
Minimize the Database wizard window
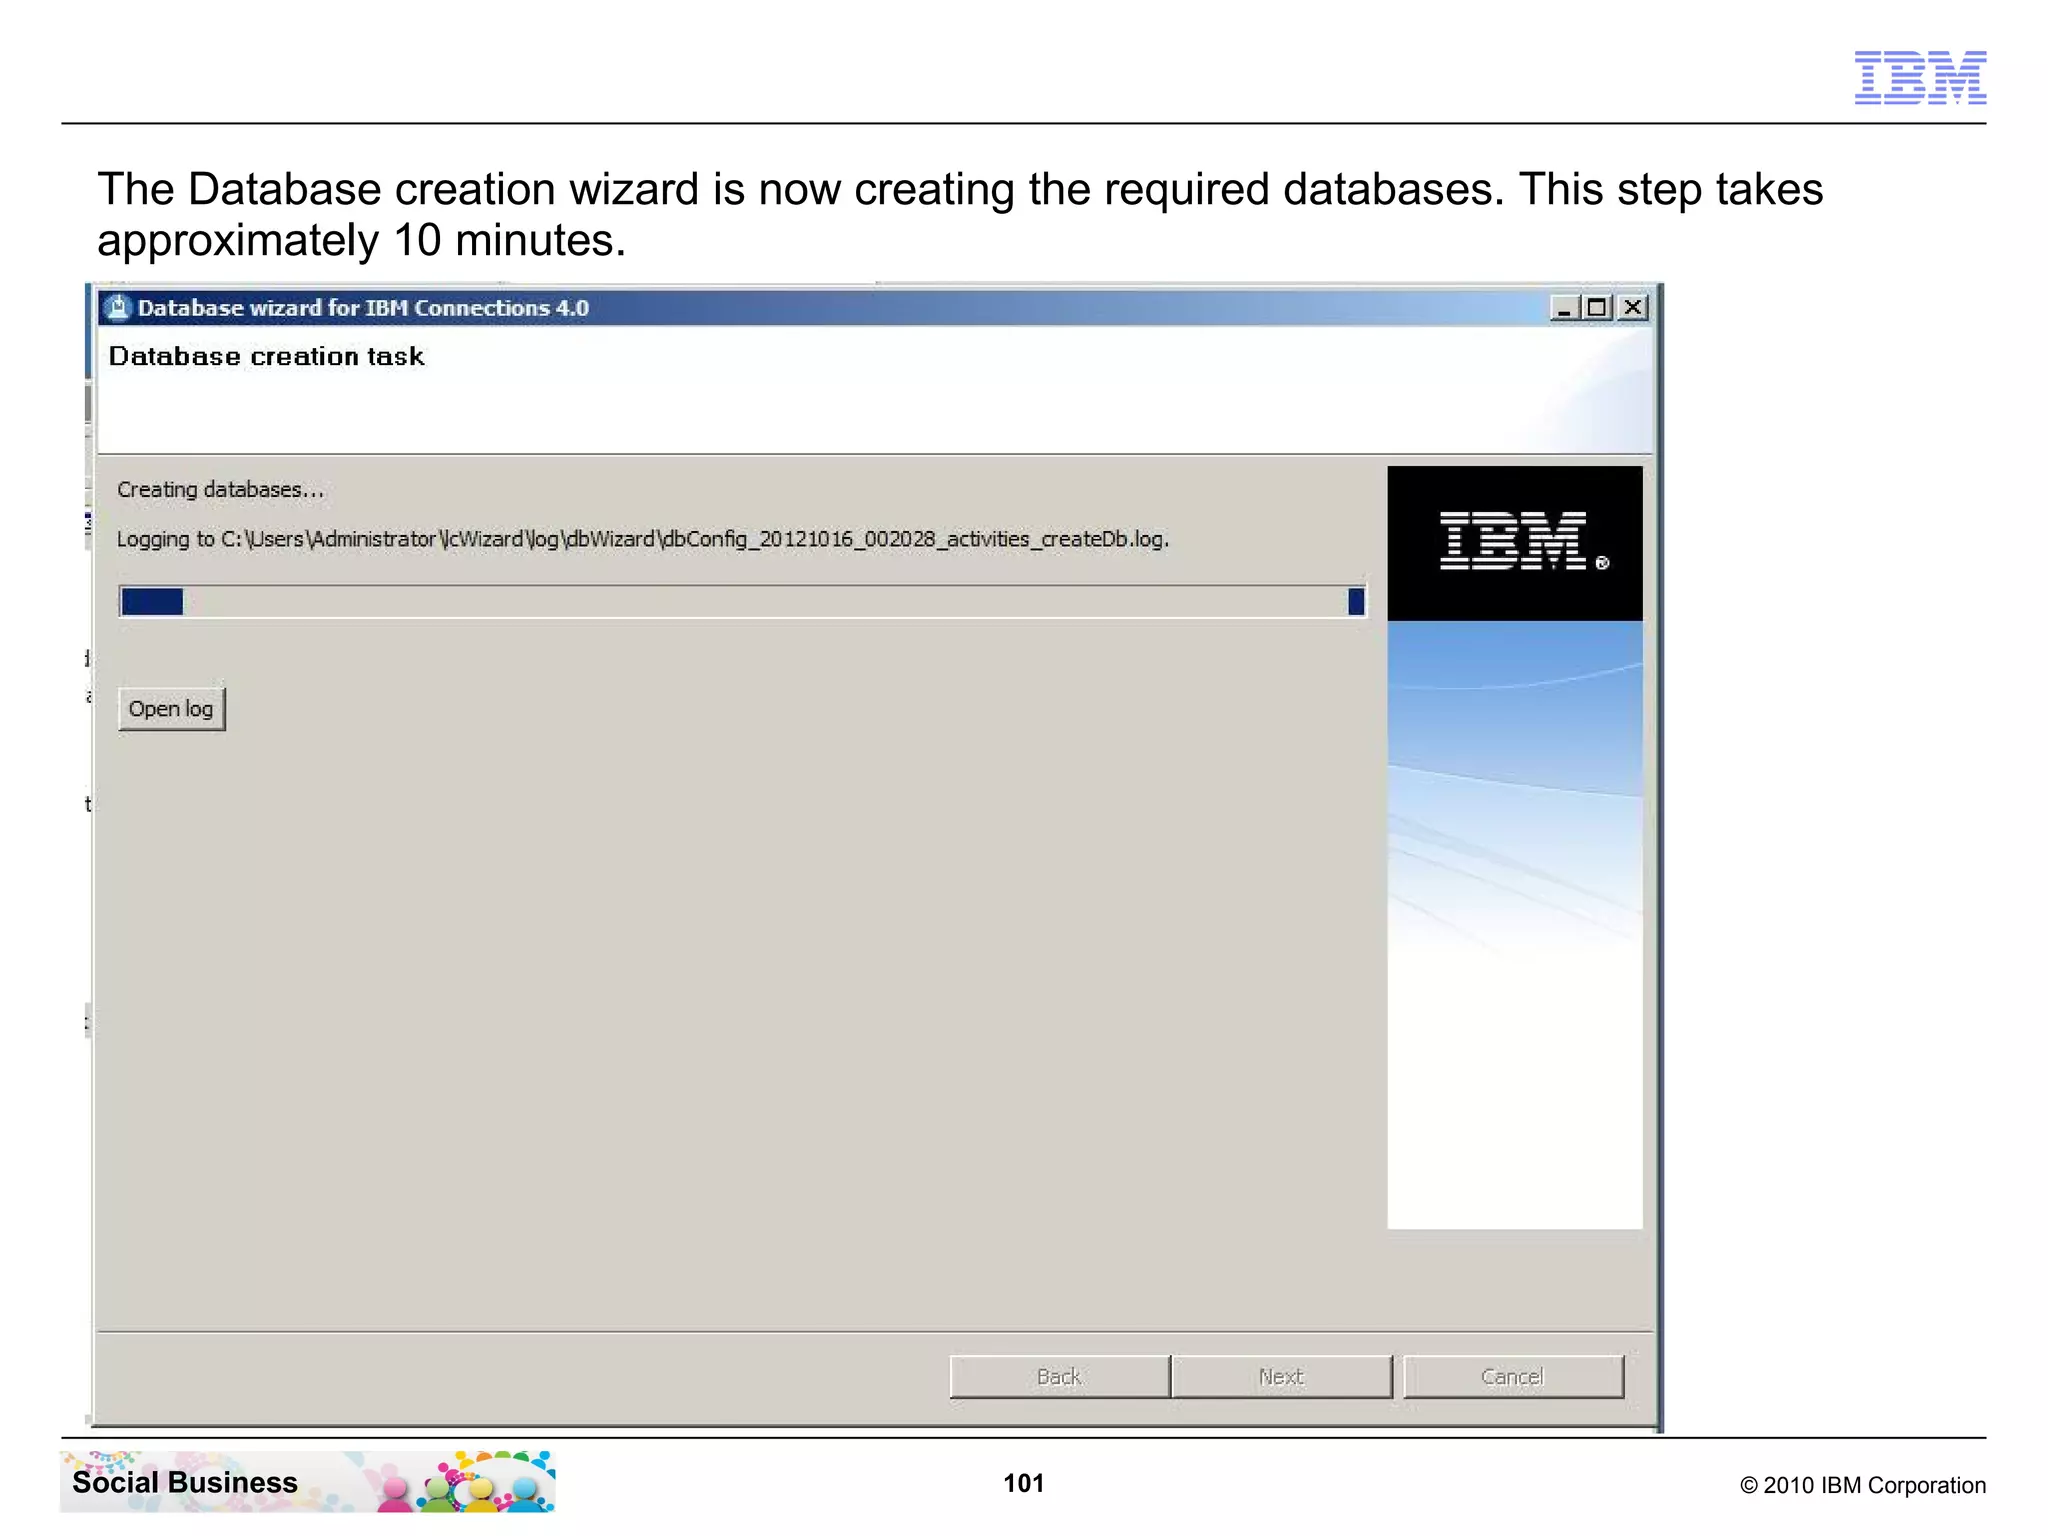[x=1564, y=308]
